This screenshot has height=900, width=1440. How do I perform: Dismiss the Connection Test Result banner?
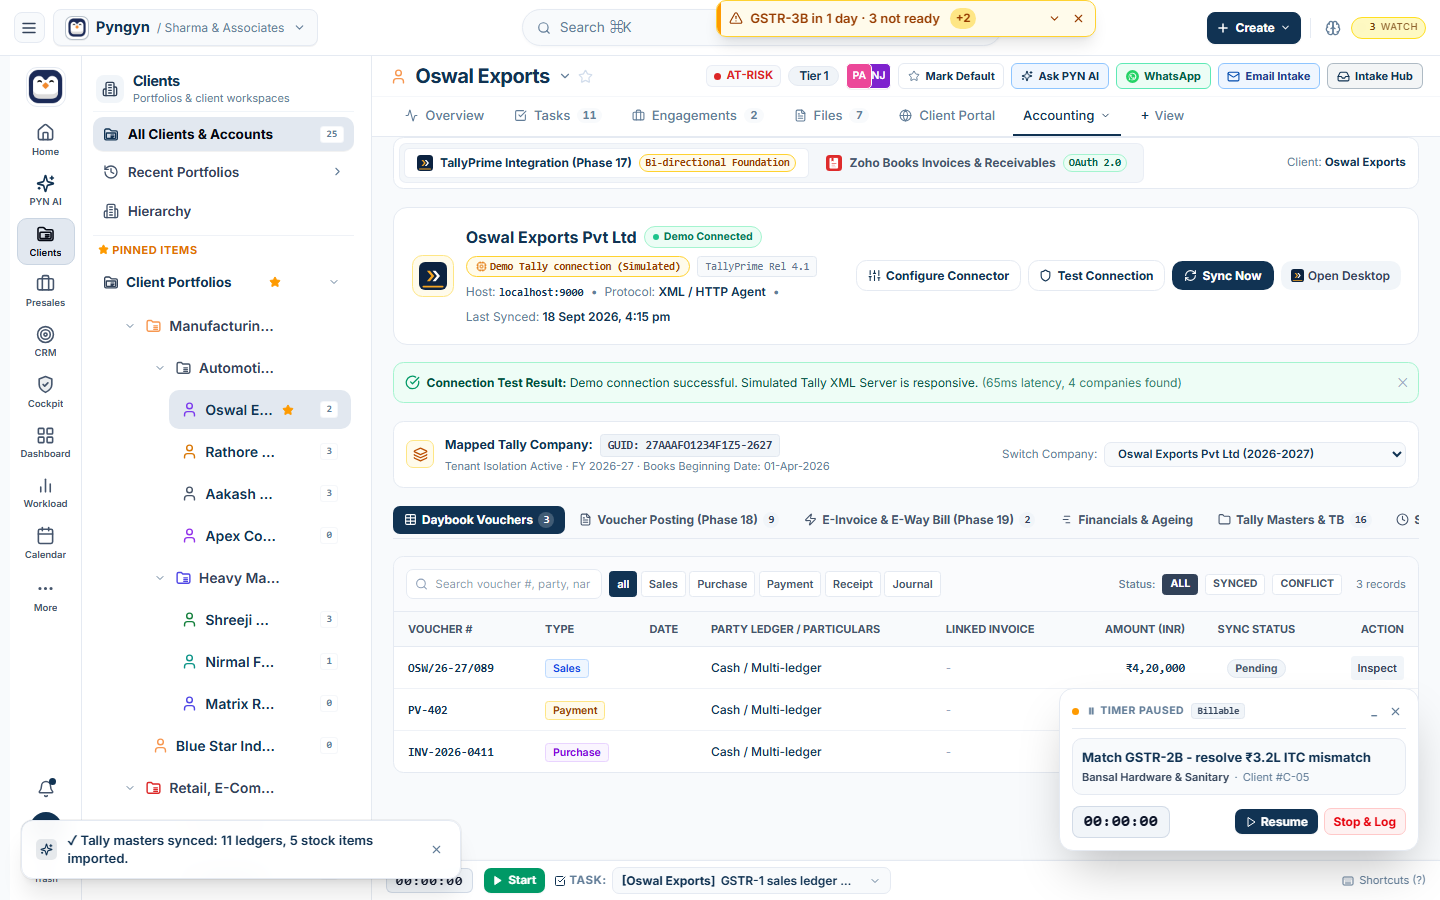[x=1402, y=383]
